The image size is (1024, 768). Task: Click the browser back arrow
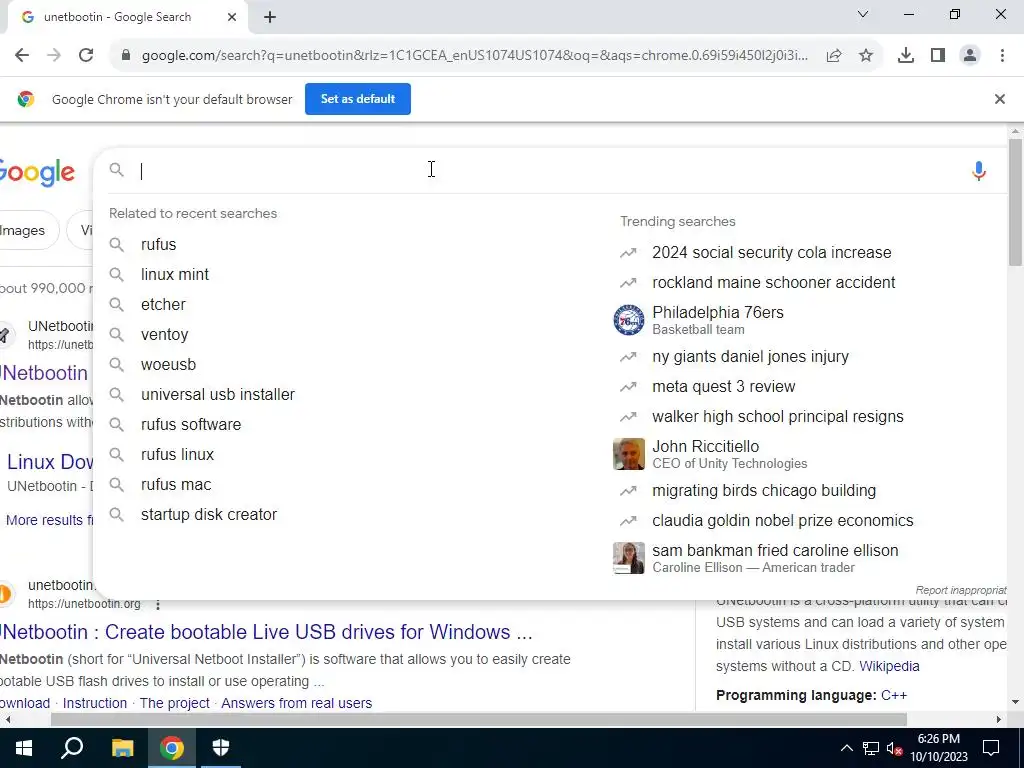(x=22, y=56)
